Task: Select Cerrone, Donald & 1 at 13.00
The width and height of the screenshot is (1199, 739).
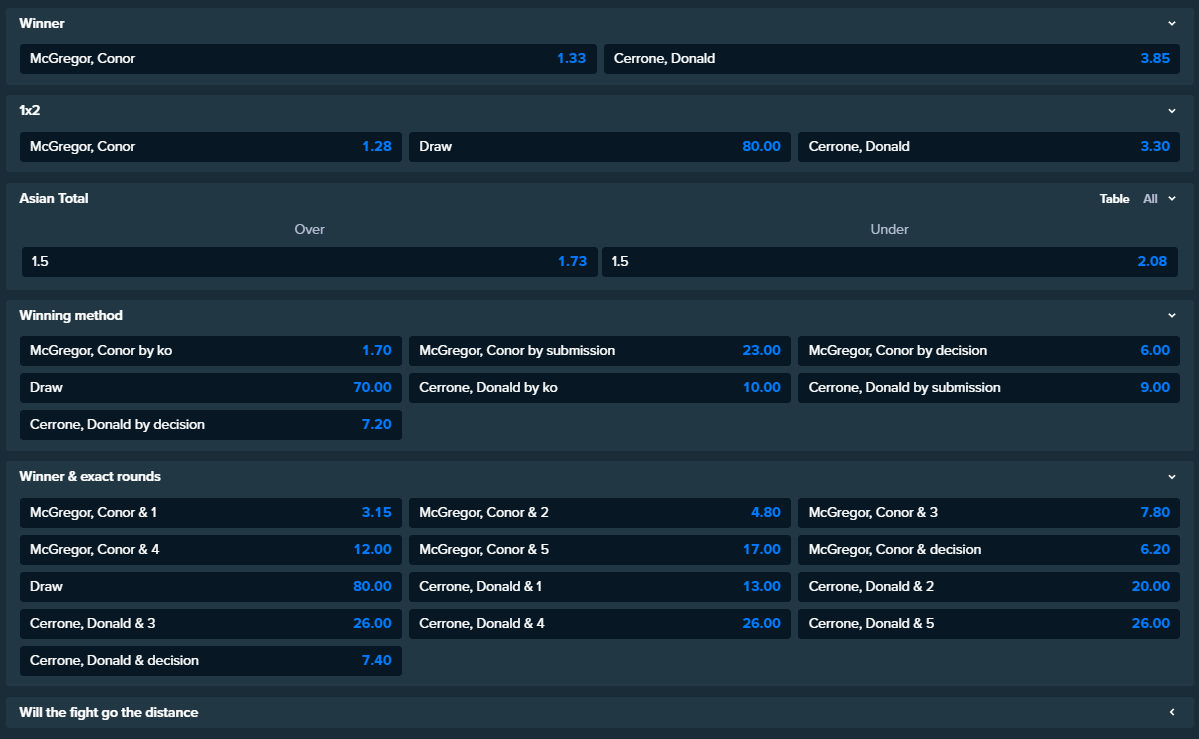Action: (600, 587)
